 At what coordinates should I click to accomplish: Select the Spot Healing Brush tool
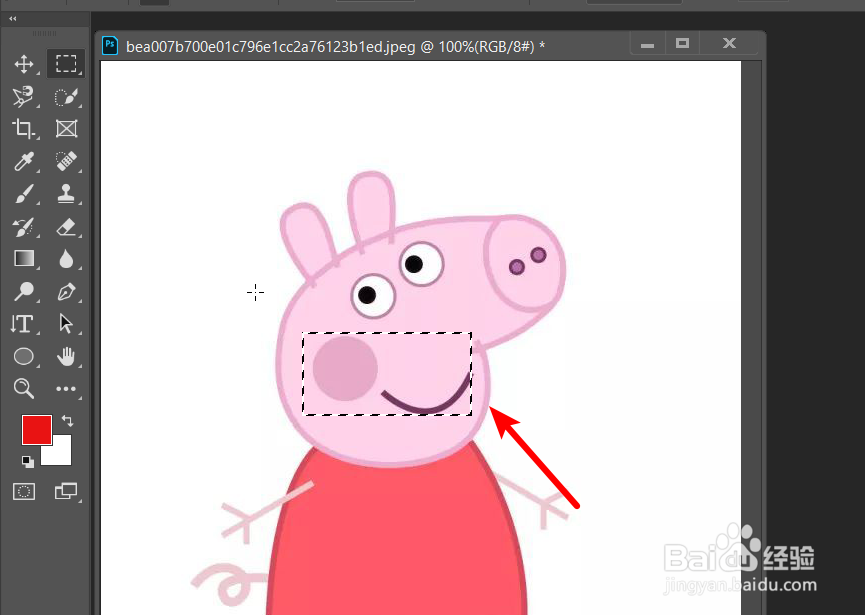[66, 161]
